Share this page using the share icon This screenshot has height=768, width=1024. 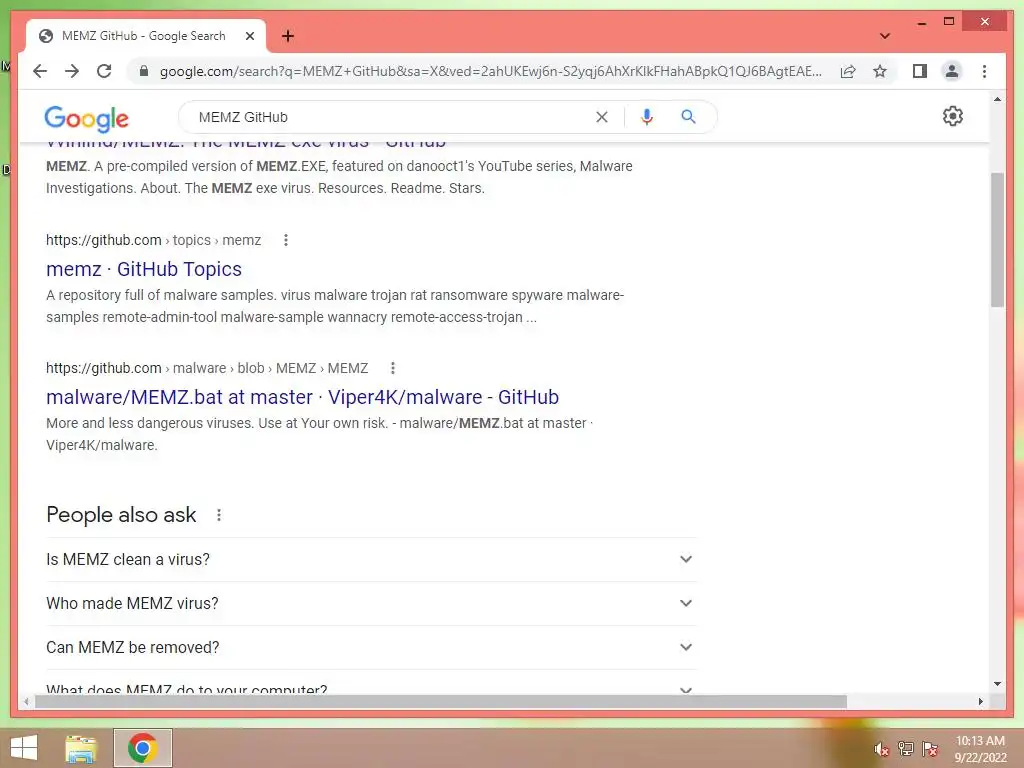point(848,71)
